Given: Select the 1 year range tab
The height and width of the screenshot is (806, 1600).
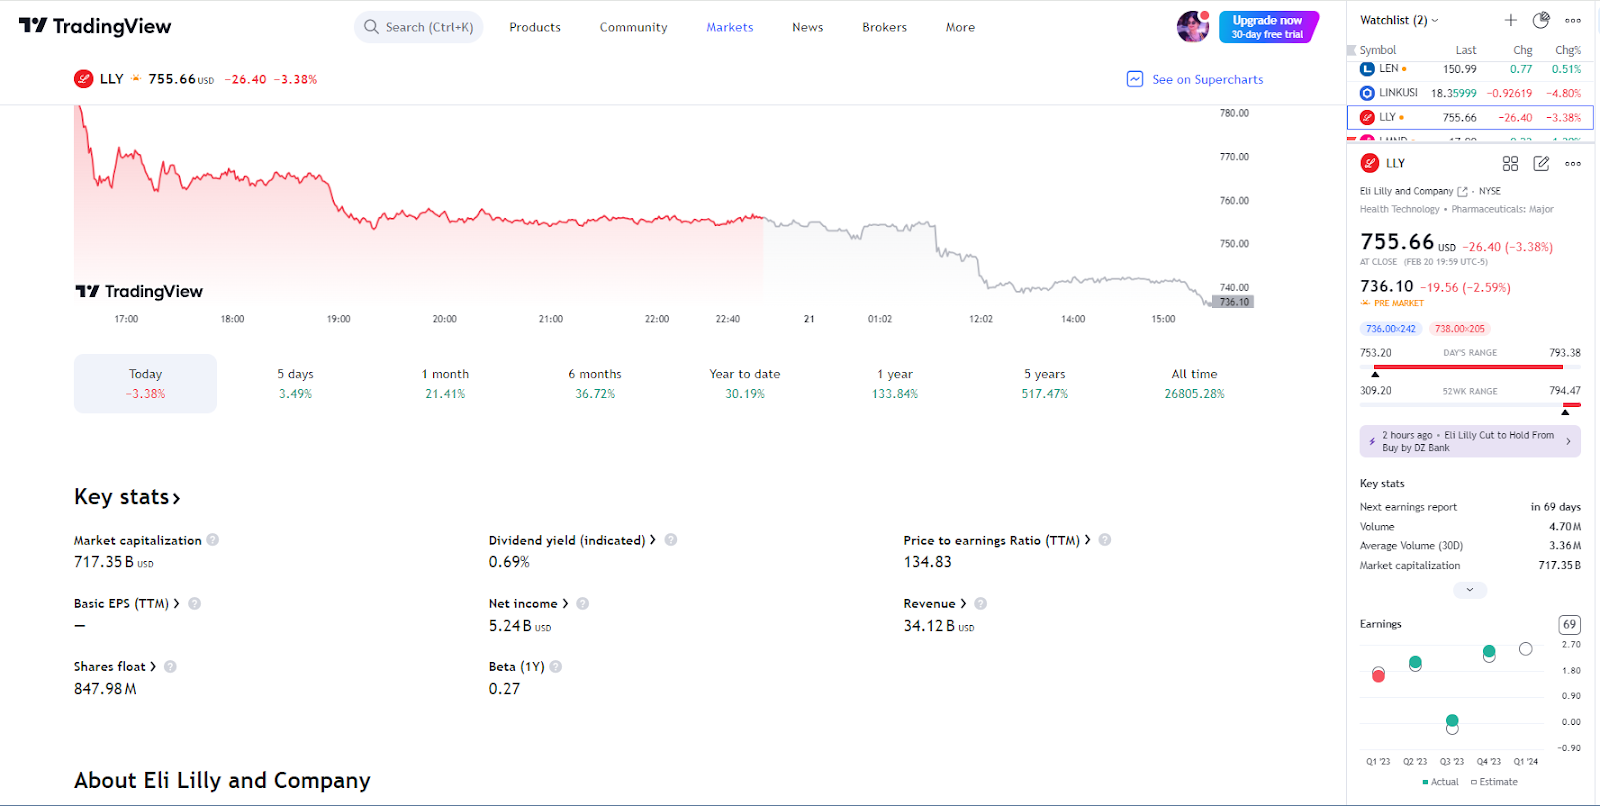Looking at the screenshot, I should [x=895, y=383].
